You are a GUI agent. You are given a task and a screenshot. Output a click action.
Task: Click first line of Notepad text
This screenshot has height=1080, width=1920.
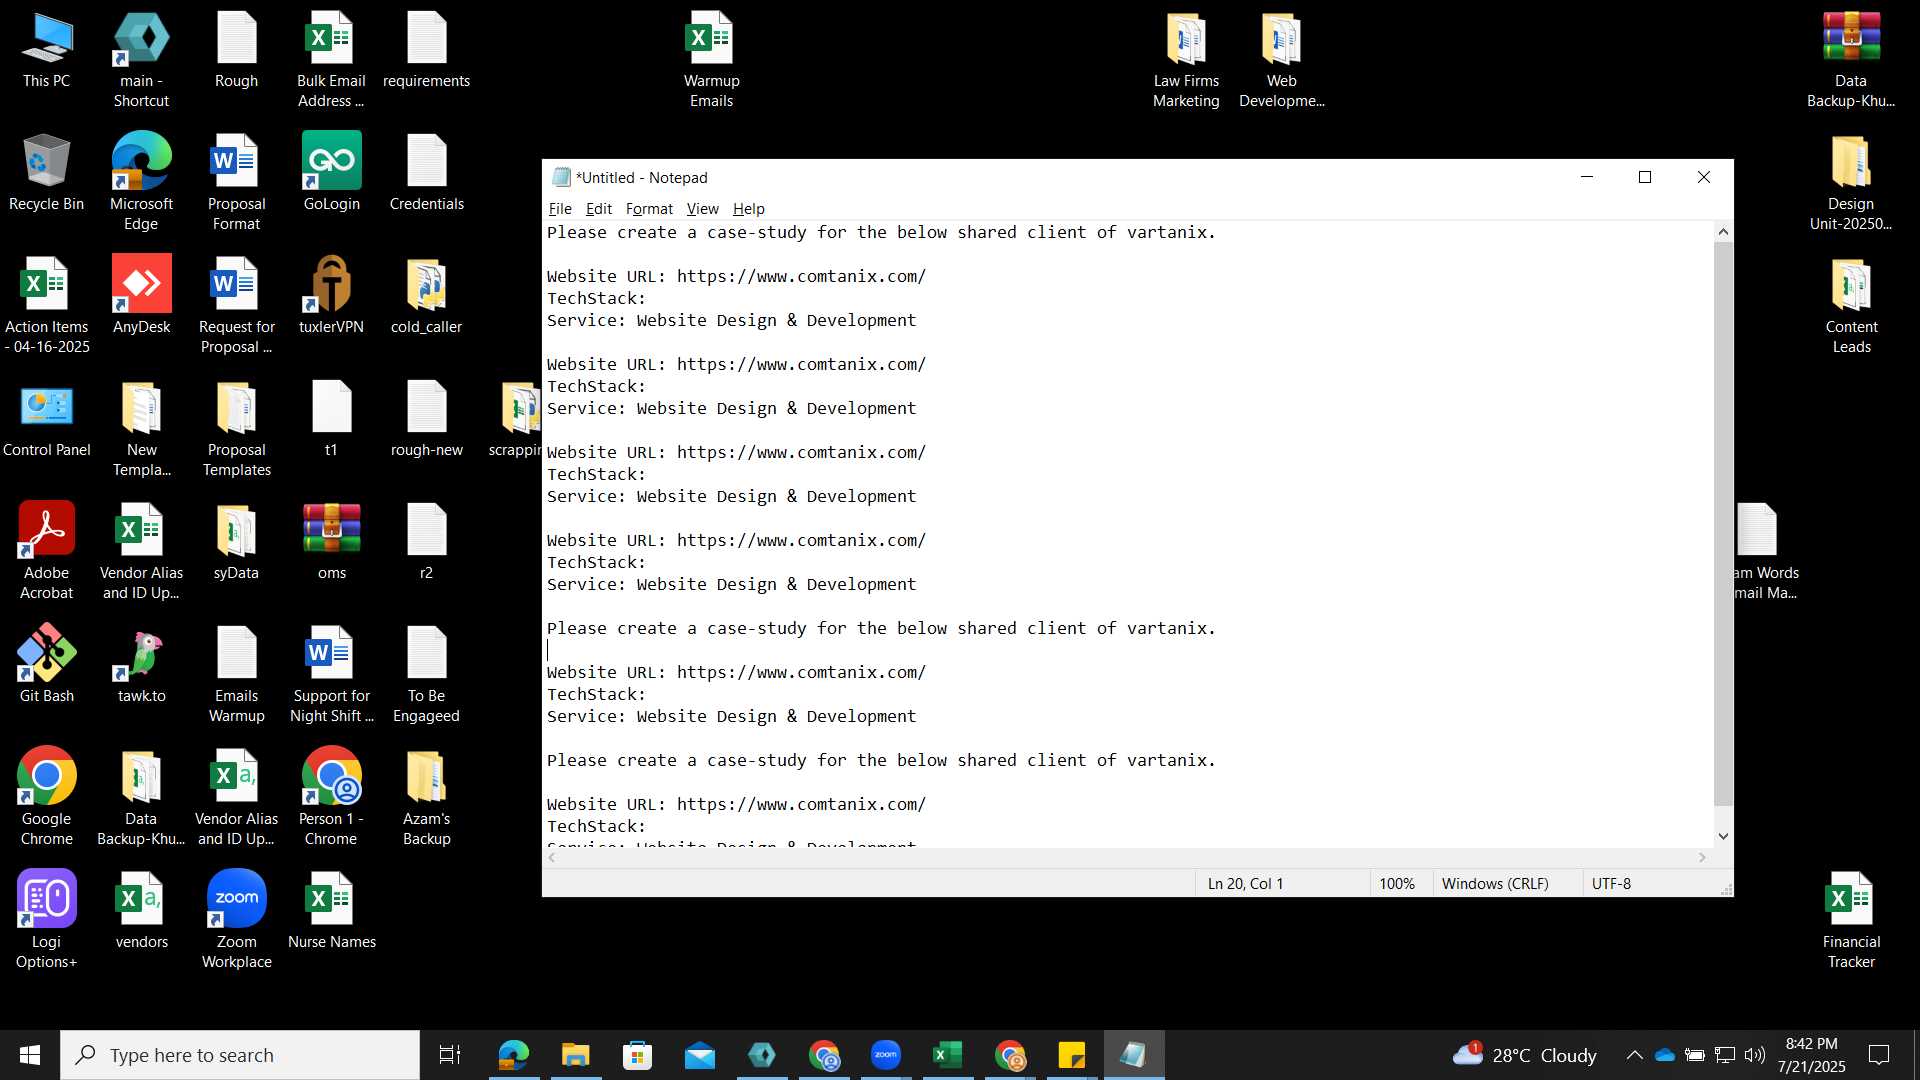point(881,232)
